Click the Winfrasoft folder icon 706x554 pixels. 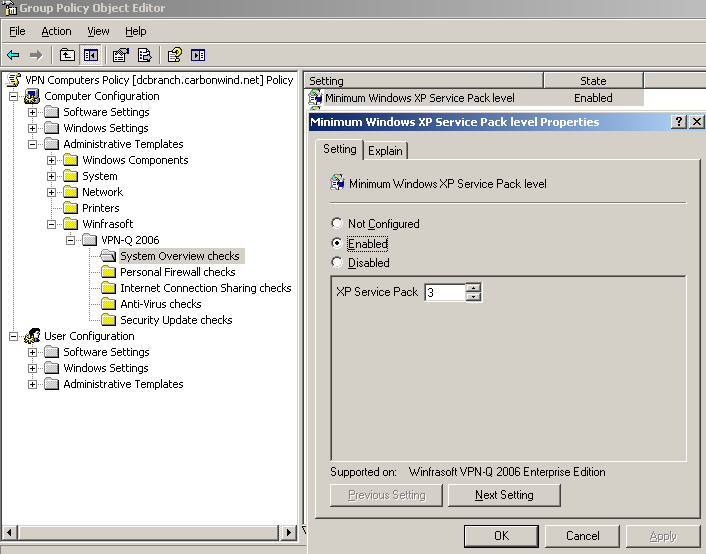(x=71, y=224)
